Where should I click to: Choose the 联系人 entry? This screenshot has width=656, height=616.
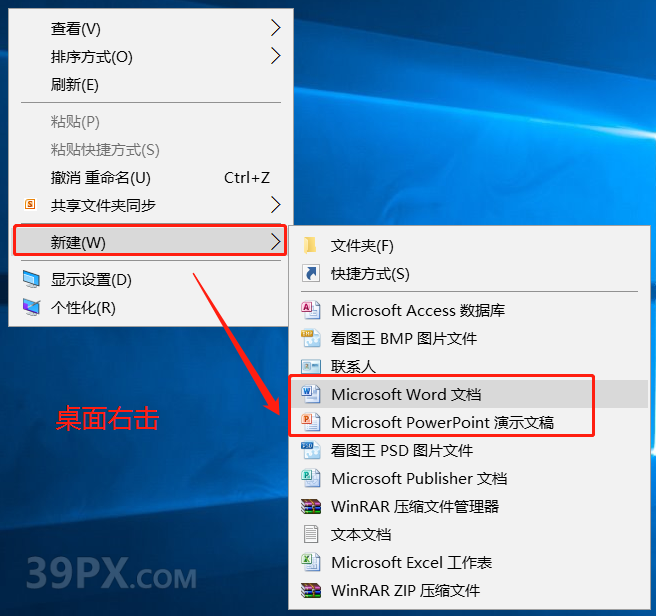[x=469, y=366]
